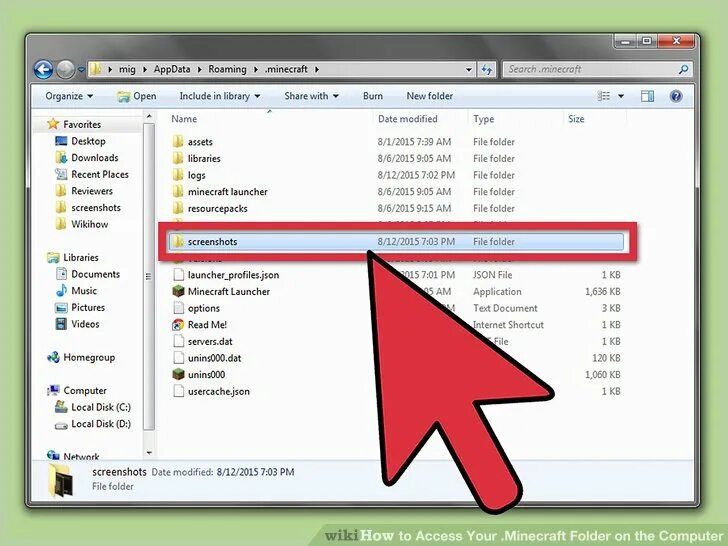The image size is (728, 546).
Task: Open screenshots shortcut in Favorites sidebar
Action: click(96, 208)
